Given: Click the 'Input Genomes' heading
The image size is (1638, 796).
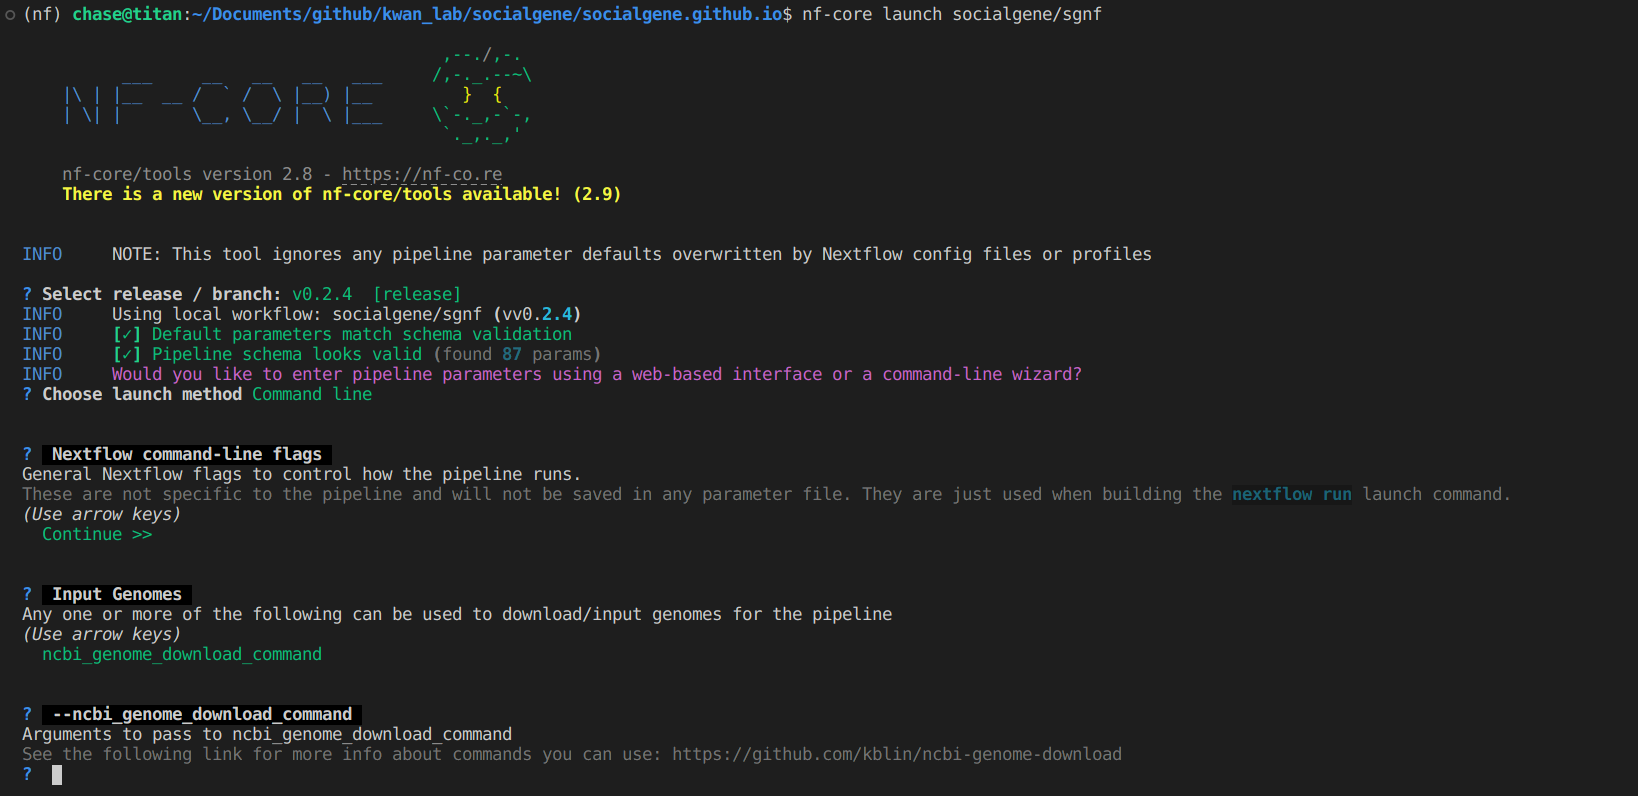Looking at the screenshot, I should (117, 594).
